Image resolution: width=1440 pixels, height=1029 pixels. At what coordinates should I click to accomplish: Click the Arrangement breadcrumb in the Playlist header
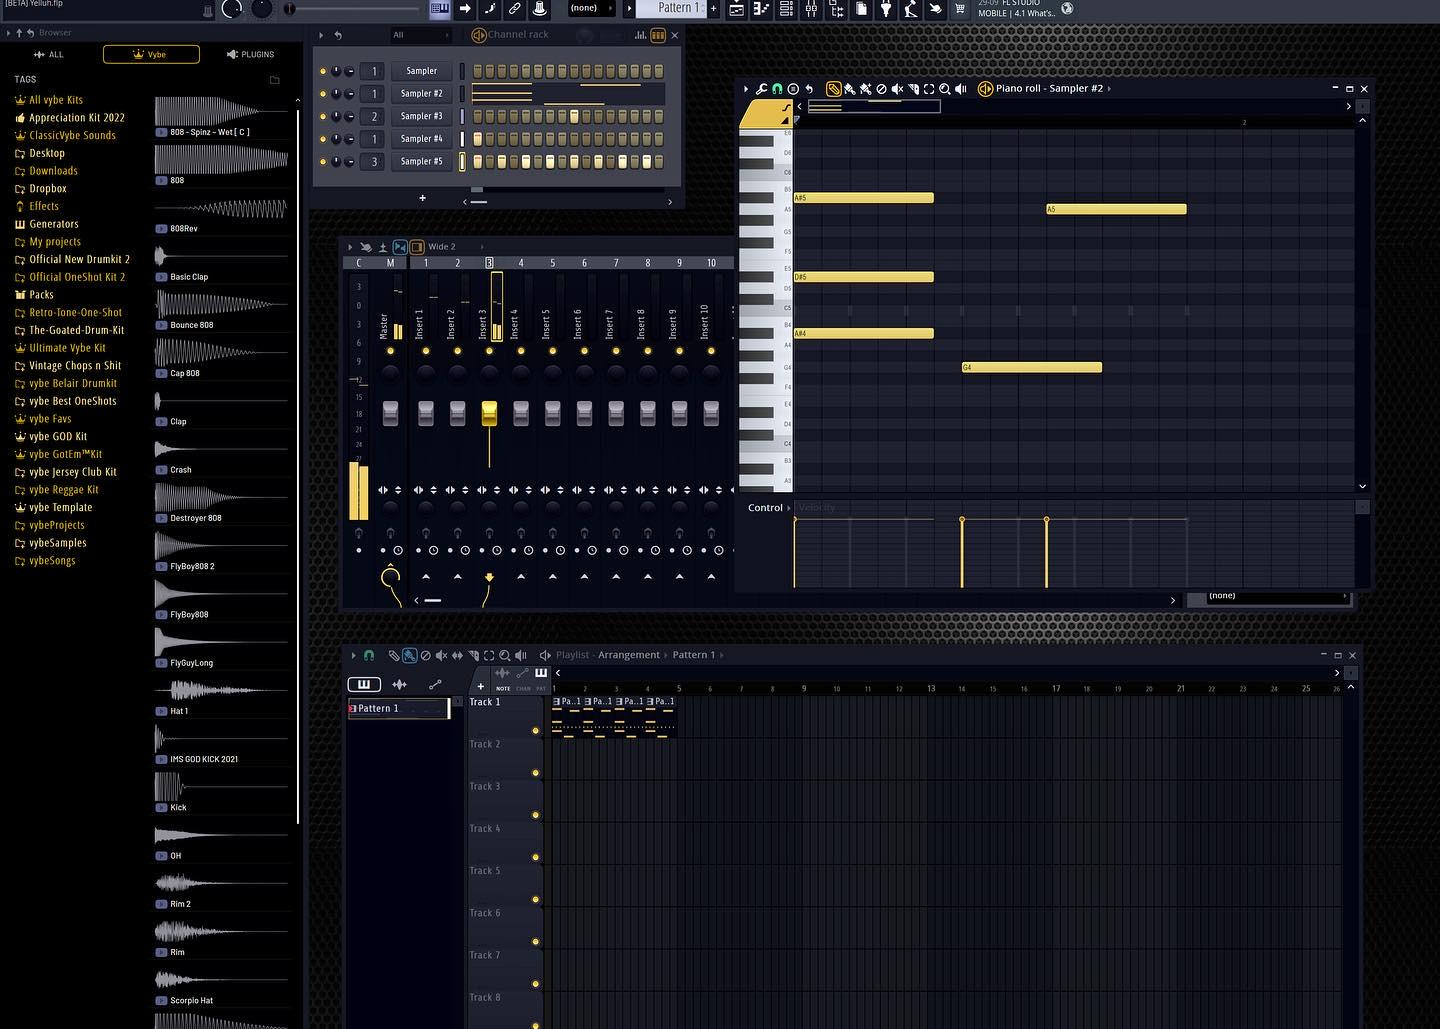click(628, 654)
